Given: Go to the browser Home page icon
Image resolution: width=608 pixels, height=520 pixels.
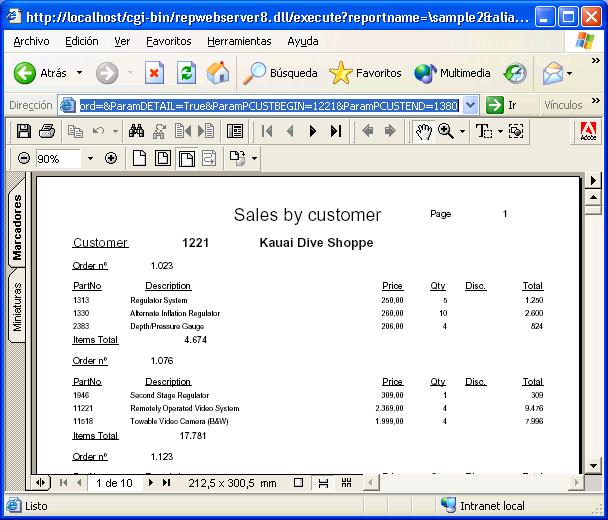Looking at the screenshot, I should pyautogui.click(x=217, y=73).
